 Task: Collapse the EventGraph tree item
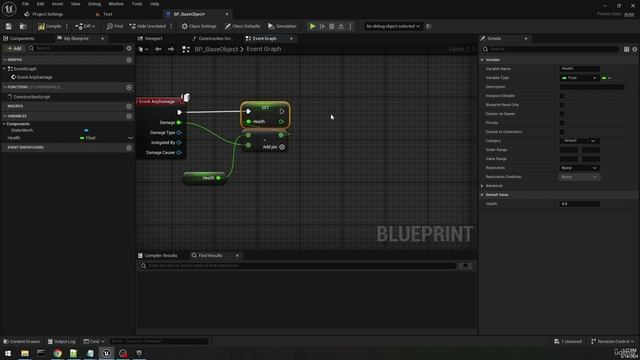[4, 69]
